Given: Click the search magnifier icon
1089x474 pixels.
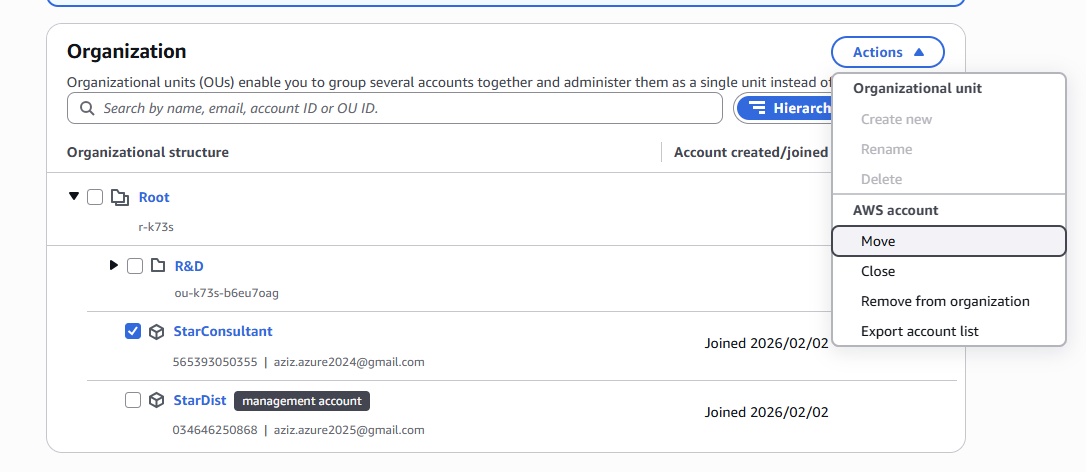Looking at the screenshot, I should click(87, 108).
